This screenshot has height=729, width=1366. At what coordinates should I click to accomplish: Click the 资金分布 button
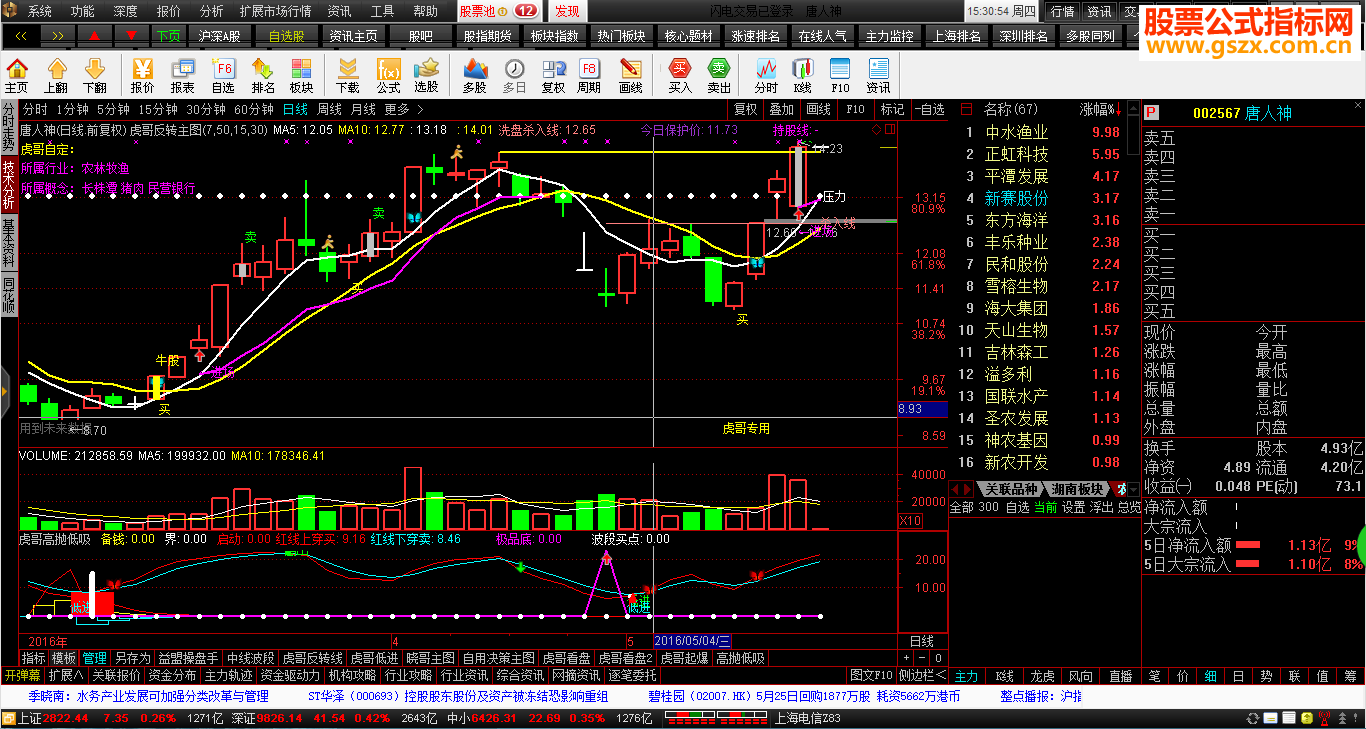click(x=173, y=675)
